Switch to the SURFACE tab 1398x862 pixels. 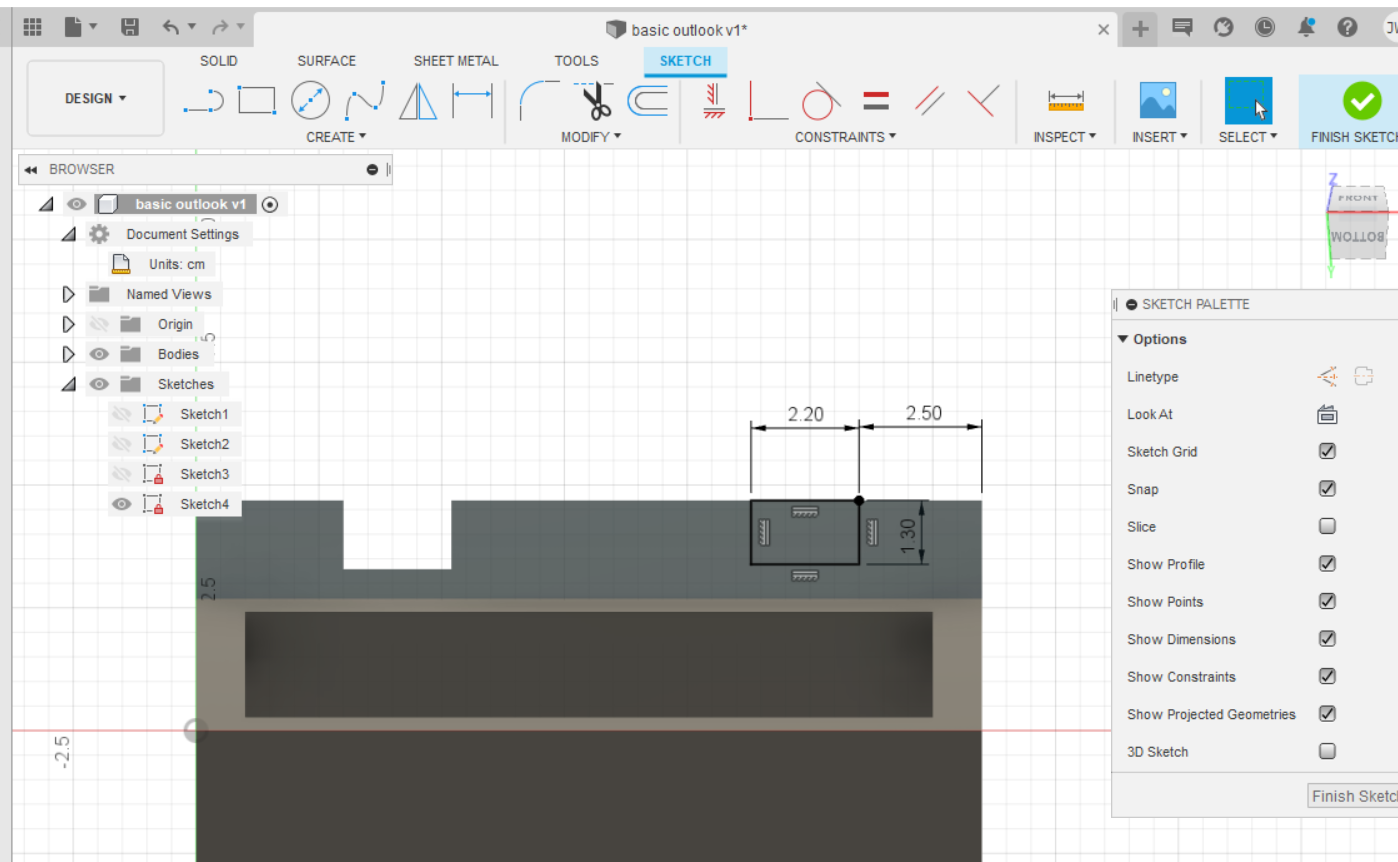tap(326, 61)
